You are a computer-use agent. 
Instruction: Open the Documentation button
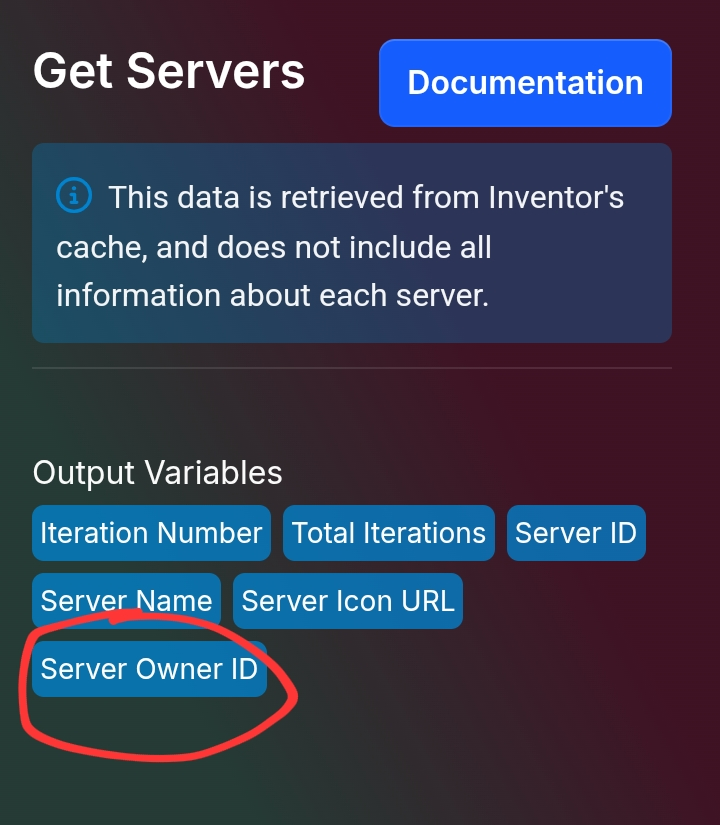coord(525,83)
